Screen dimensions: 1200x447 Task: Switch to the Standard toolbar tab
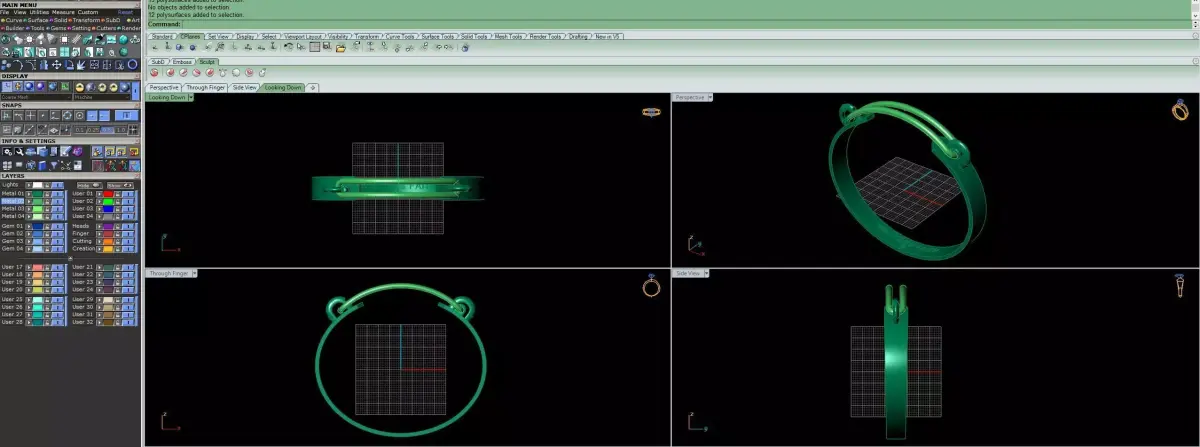pyautogui.click(x=162, y=36)
